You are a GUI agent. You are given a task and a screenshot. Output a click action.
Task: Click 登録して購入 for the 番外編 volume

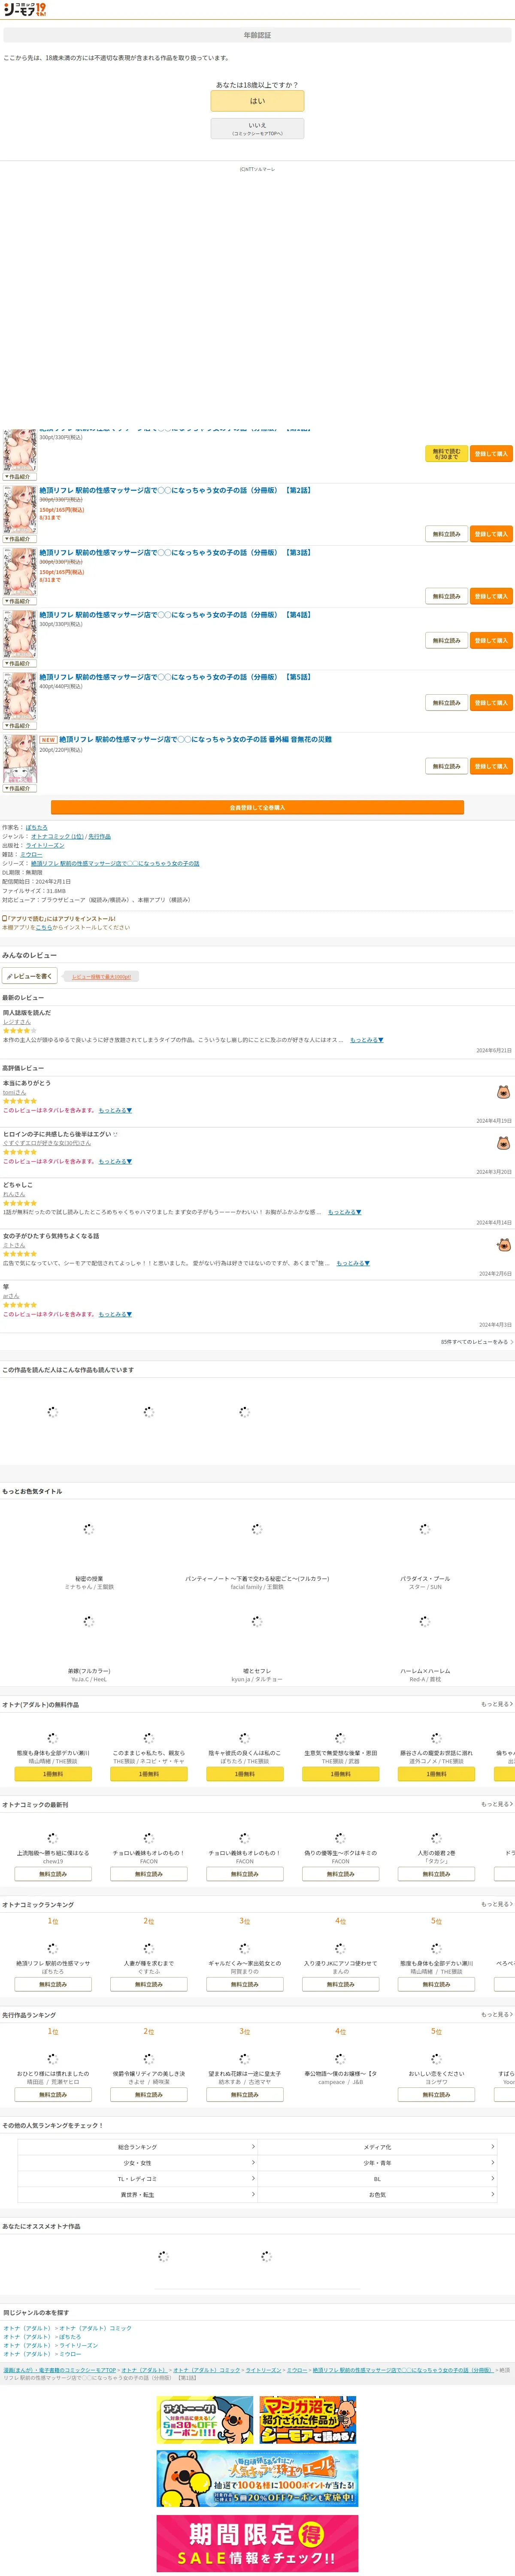491,766
